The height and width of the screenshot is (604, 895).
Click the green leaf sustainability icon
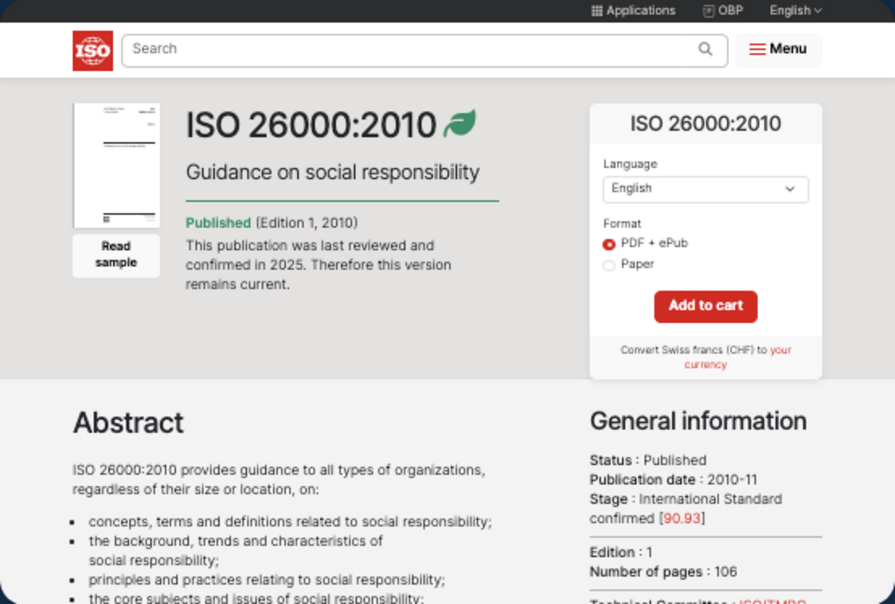[x=460, y=123]
